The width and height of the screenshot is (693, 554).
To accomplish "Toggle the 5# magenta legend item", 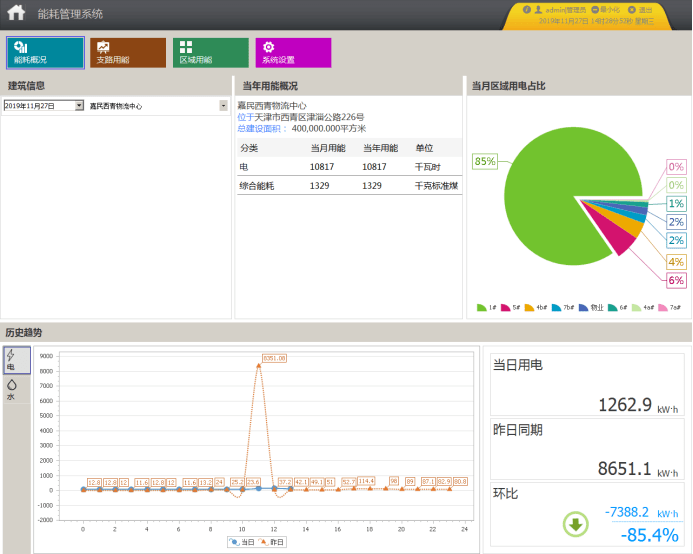I will pyautogui.click(x=510, y=307).
